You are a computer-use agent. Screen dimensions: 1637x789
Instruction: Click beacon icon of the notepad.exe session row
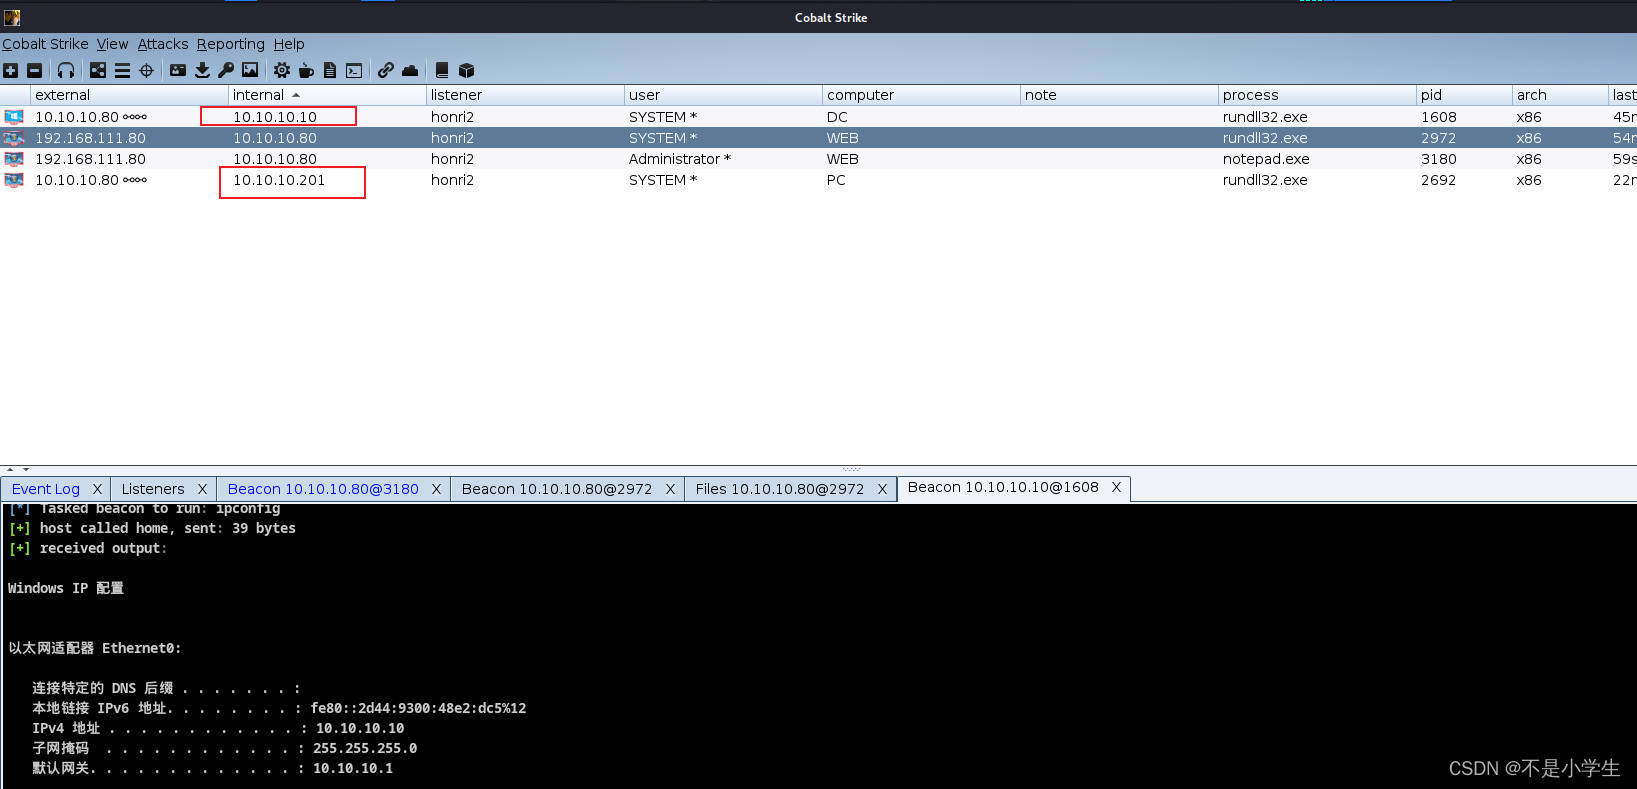14,159
